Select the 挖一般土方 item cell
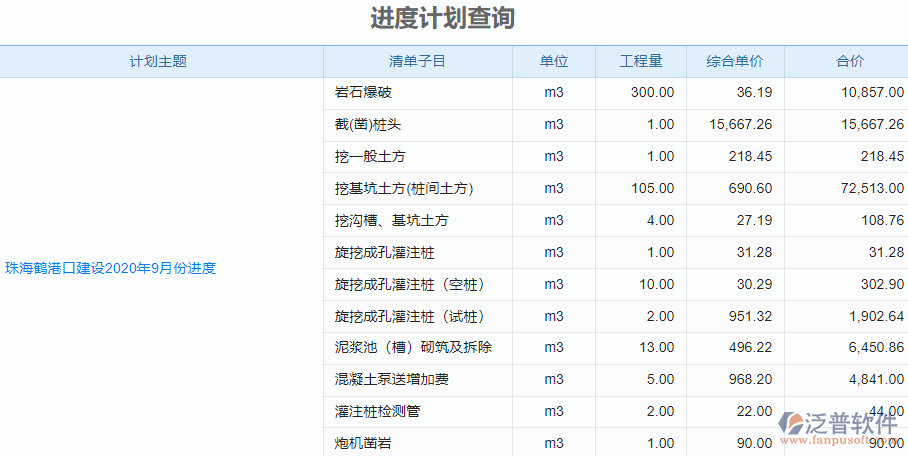 click(x=418, y=156)
